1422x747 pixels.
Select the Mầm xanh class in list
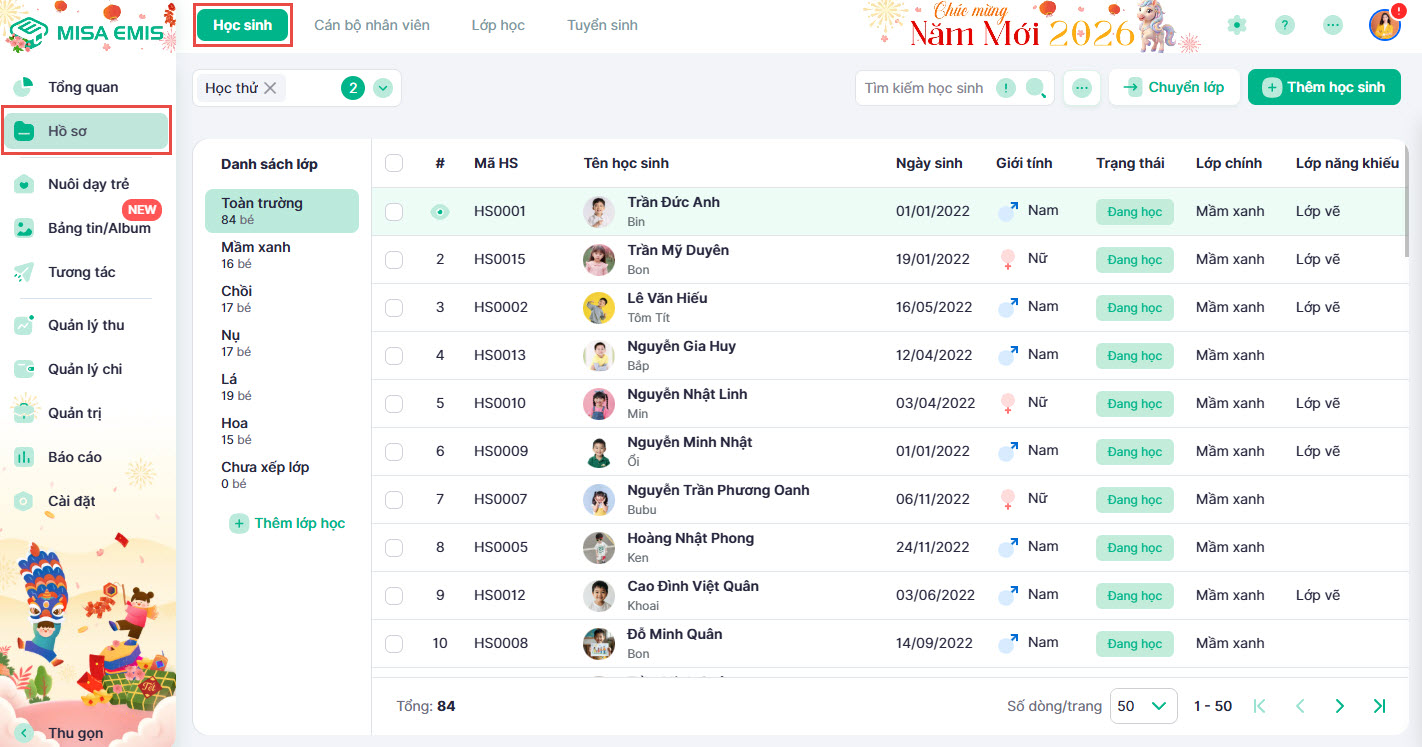pyautogui.click(x=256, y=254)
